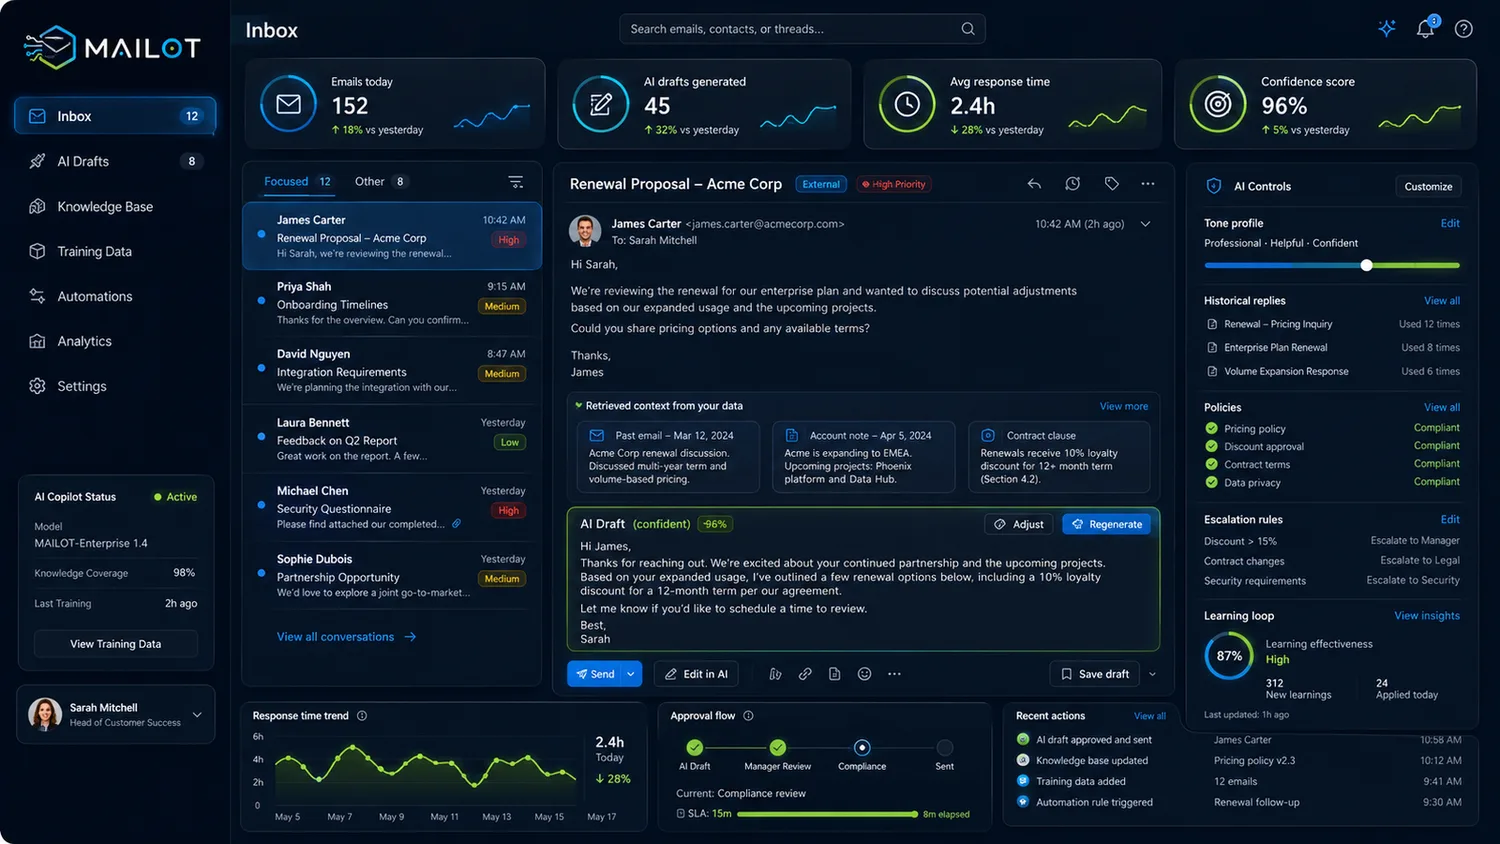This screenshot has width=1500, height=844.
Task: Click the Save draft button
Action: 1095,674
